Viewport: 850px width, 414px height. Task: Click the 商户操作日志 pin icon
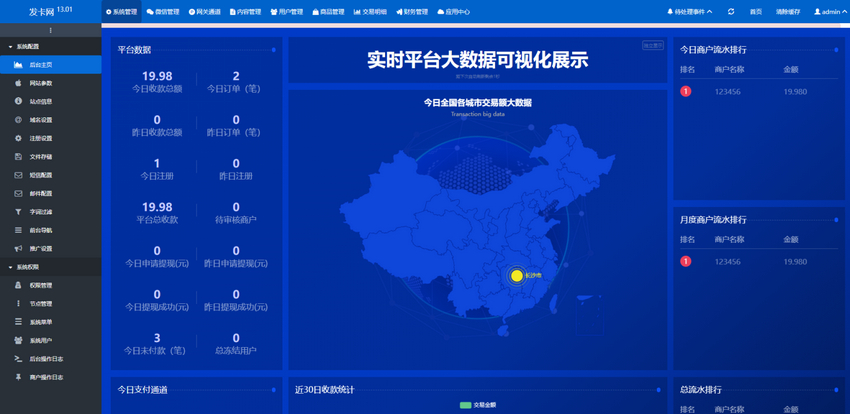point(18,377)
